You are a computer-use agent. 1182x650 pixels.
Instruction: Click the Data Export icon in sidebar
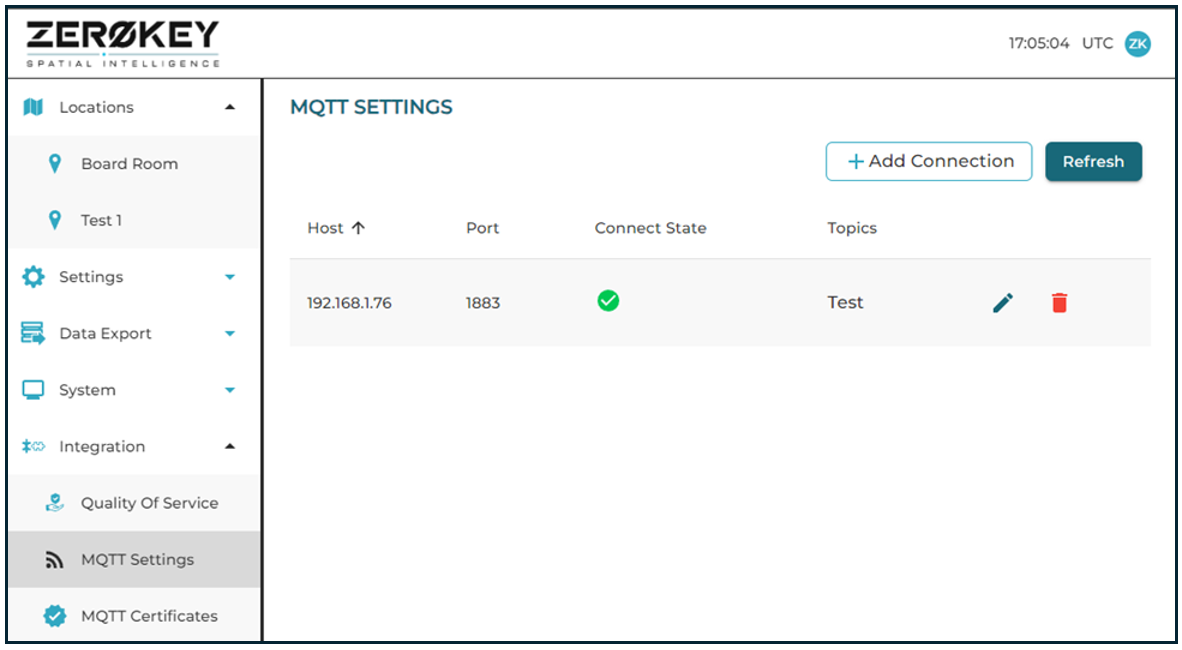click(33, 333)
